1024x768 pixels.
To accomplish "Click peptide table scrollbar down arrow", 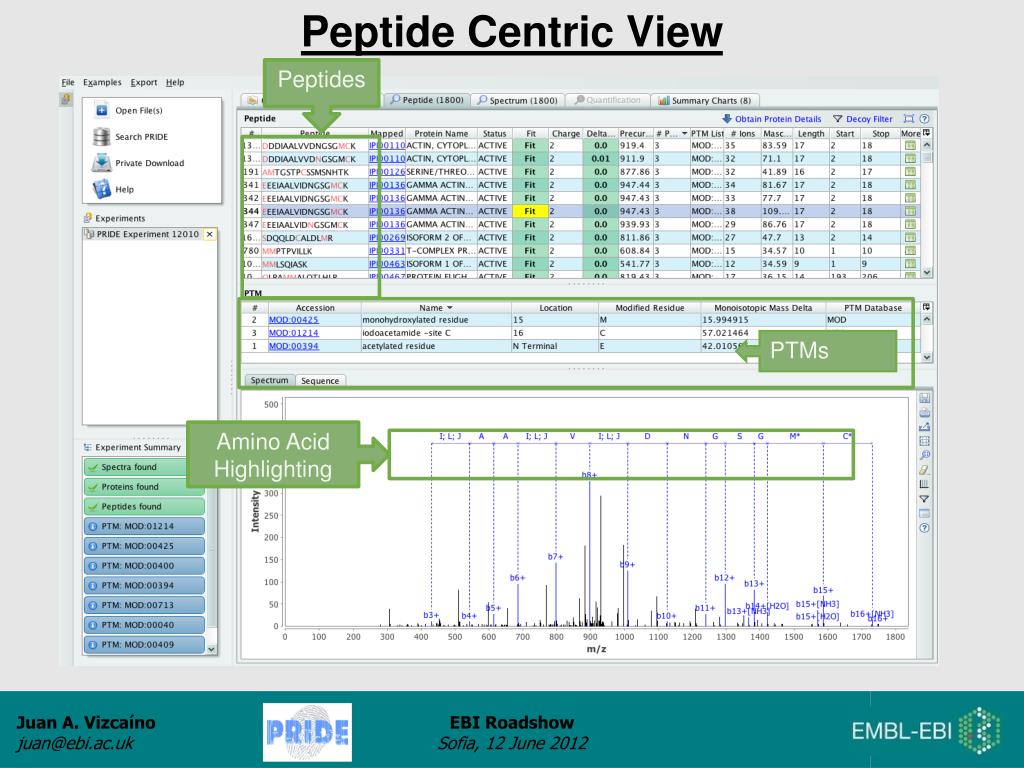I will (926, 272).
